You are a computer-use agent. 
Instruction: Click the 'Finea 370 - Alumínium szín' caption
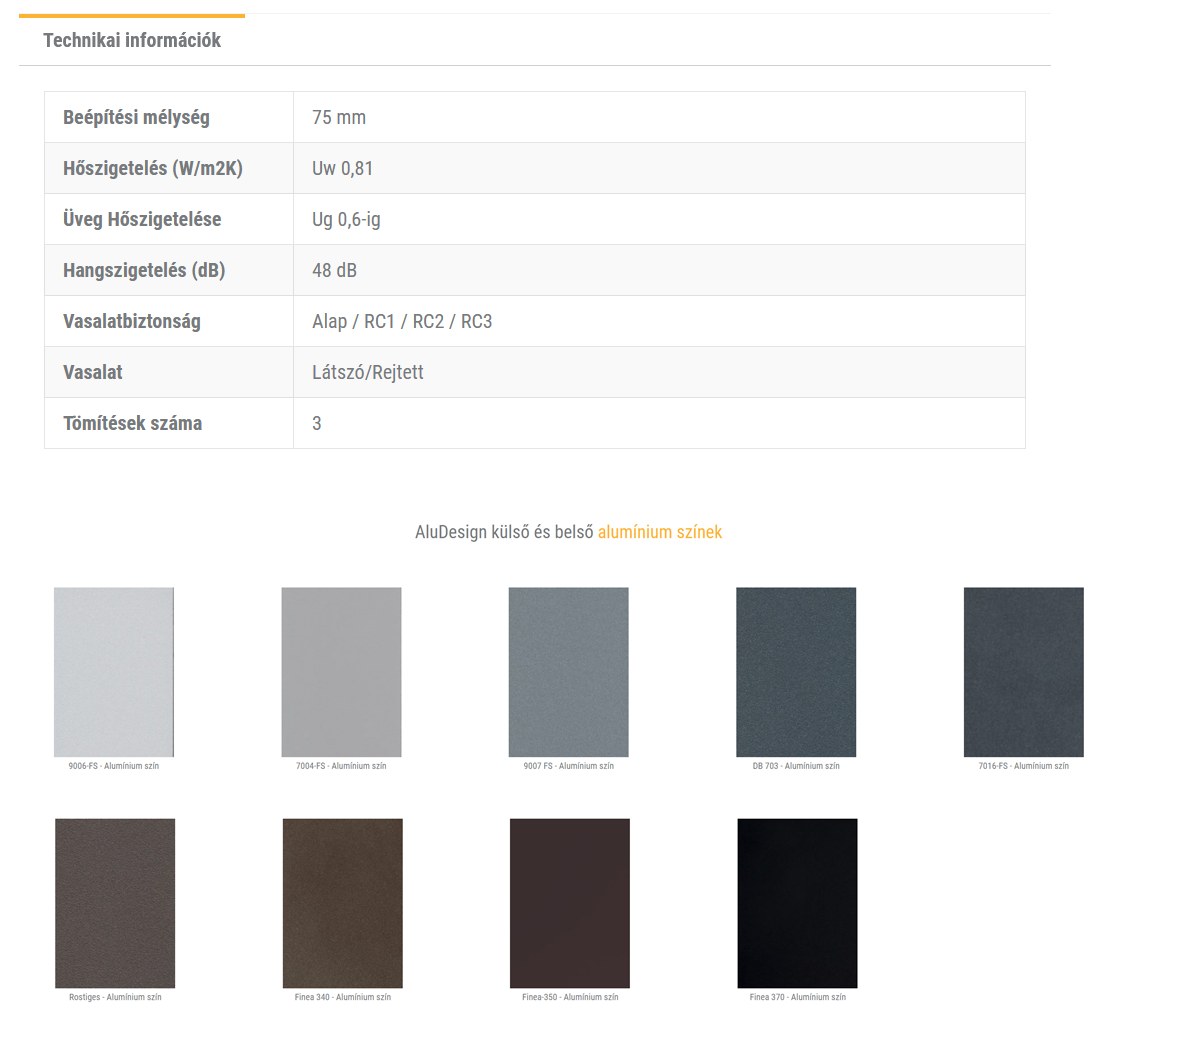[797, 997]
